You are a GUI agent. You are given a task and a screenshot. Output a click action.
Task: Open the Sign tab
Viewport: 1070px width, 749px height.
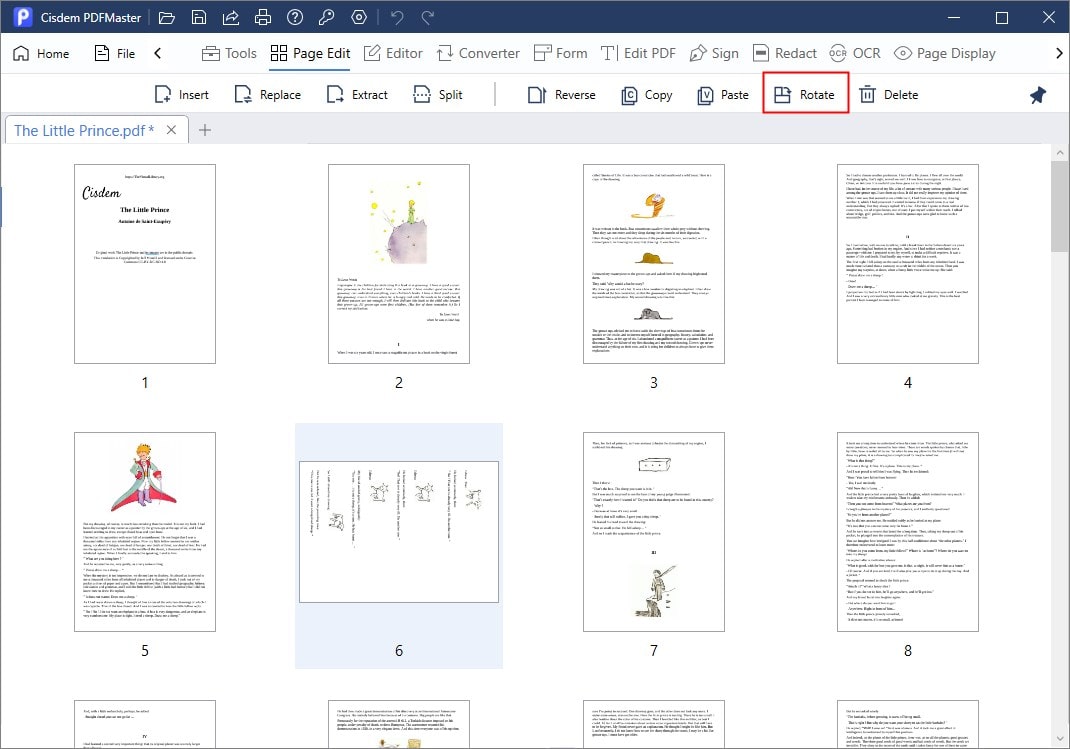(714, 53)
